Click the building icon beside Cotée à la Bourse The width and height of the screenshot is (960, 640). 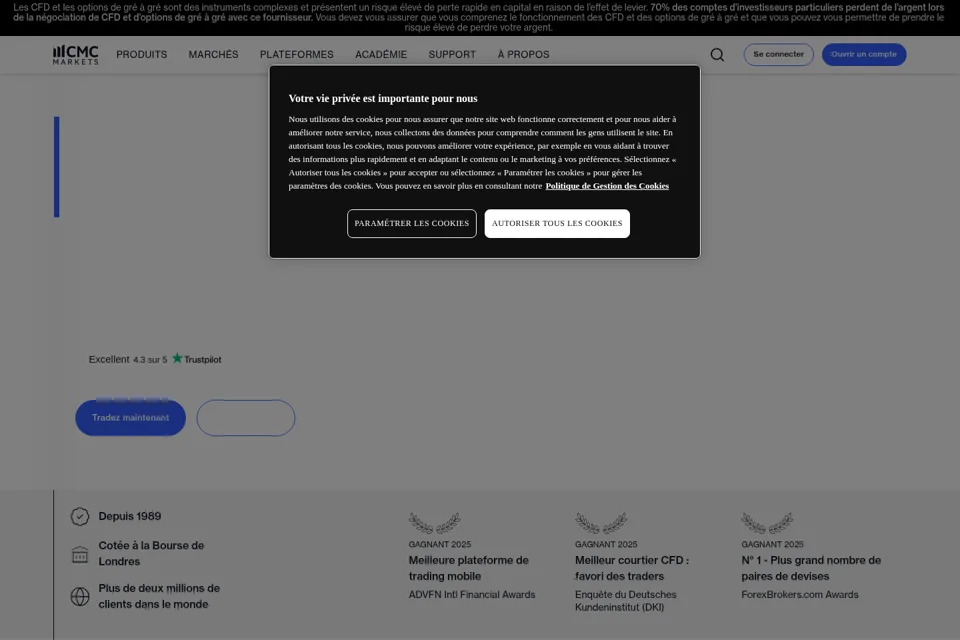point(80,554)
